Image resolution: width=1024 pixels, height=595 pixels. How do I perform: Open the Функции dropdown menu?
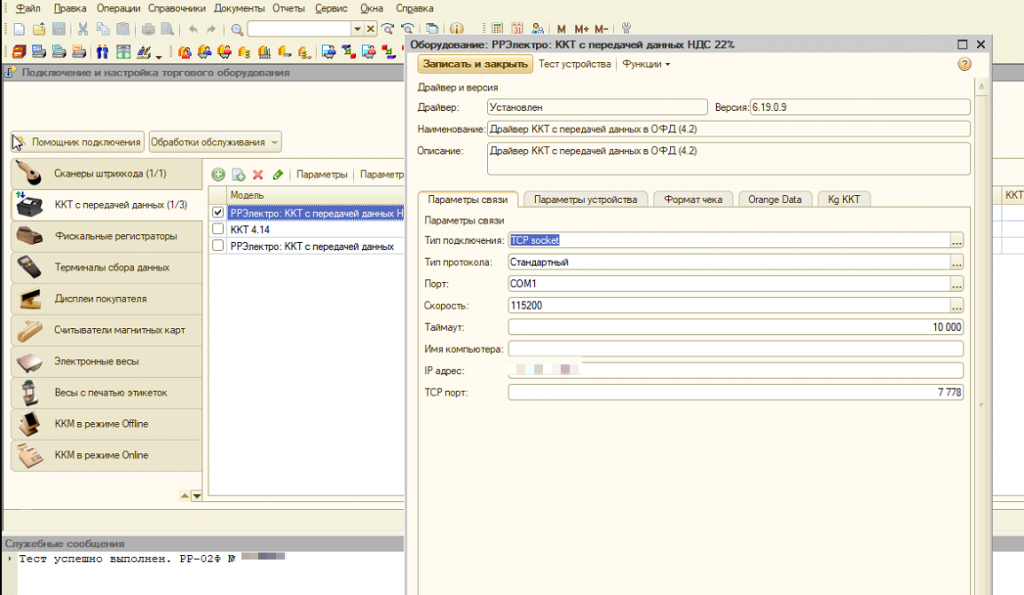tap(645, 64)
